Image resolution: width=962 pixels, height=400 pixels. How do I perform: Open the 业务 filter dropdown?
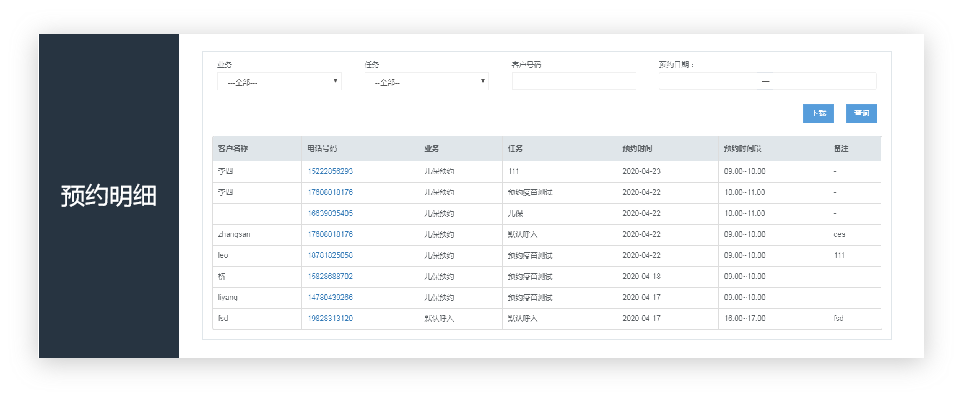pyautogui.click(x=279, y=82)
